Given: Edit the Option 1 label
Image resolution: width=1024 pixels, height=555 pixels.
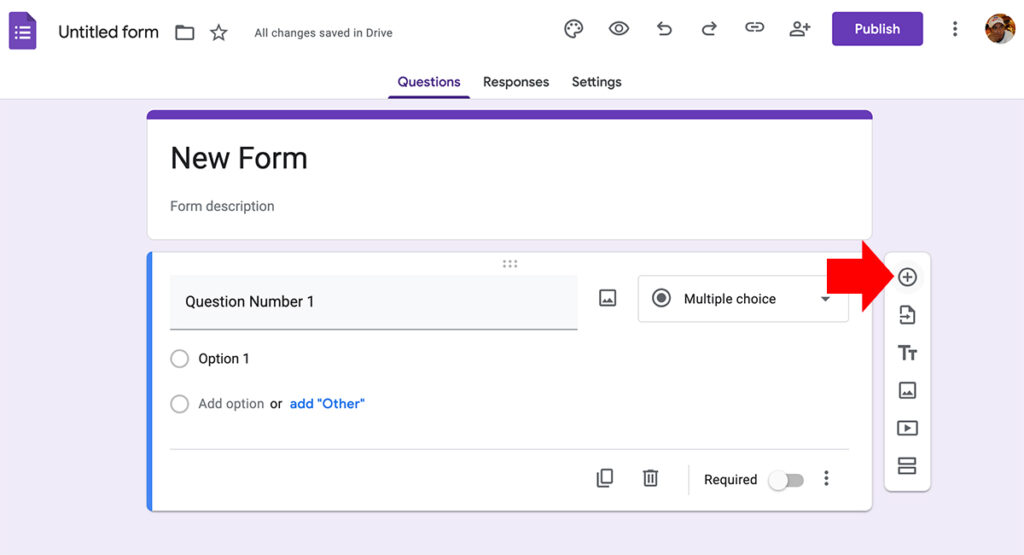Looking at the screenshot, I should tap(224, 358).
